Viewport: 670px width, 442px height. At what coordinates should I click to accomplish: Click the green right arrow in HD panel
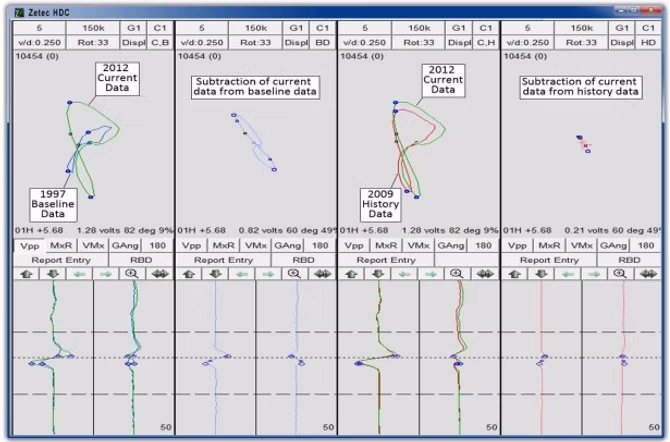coord(594,274)
